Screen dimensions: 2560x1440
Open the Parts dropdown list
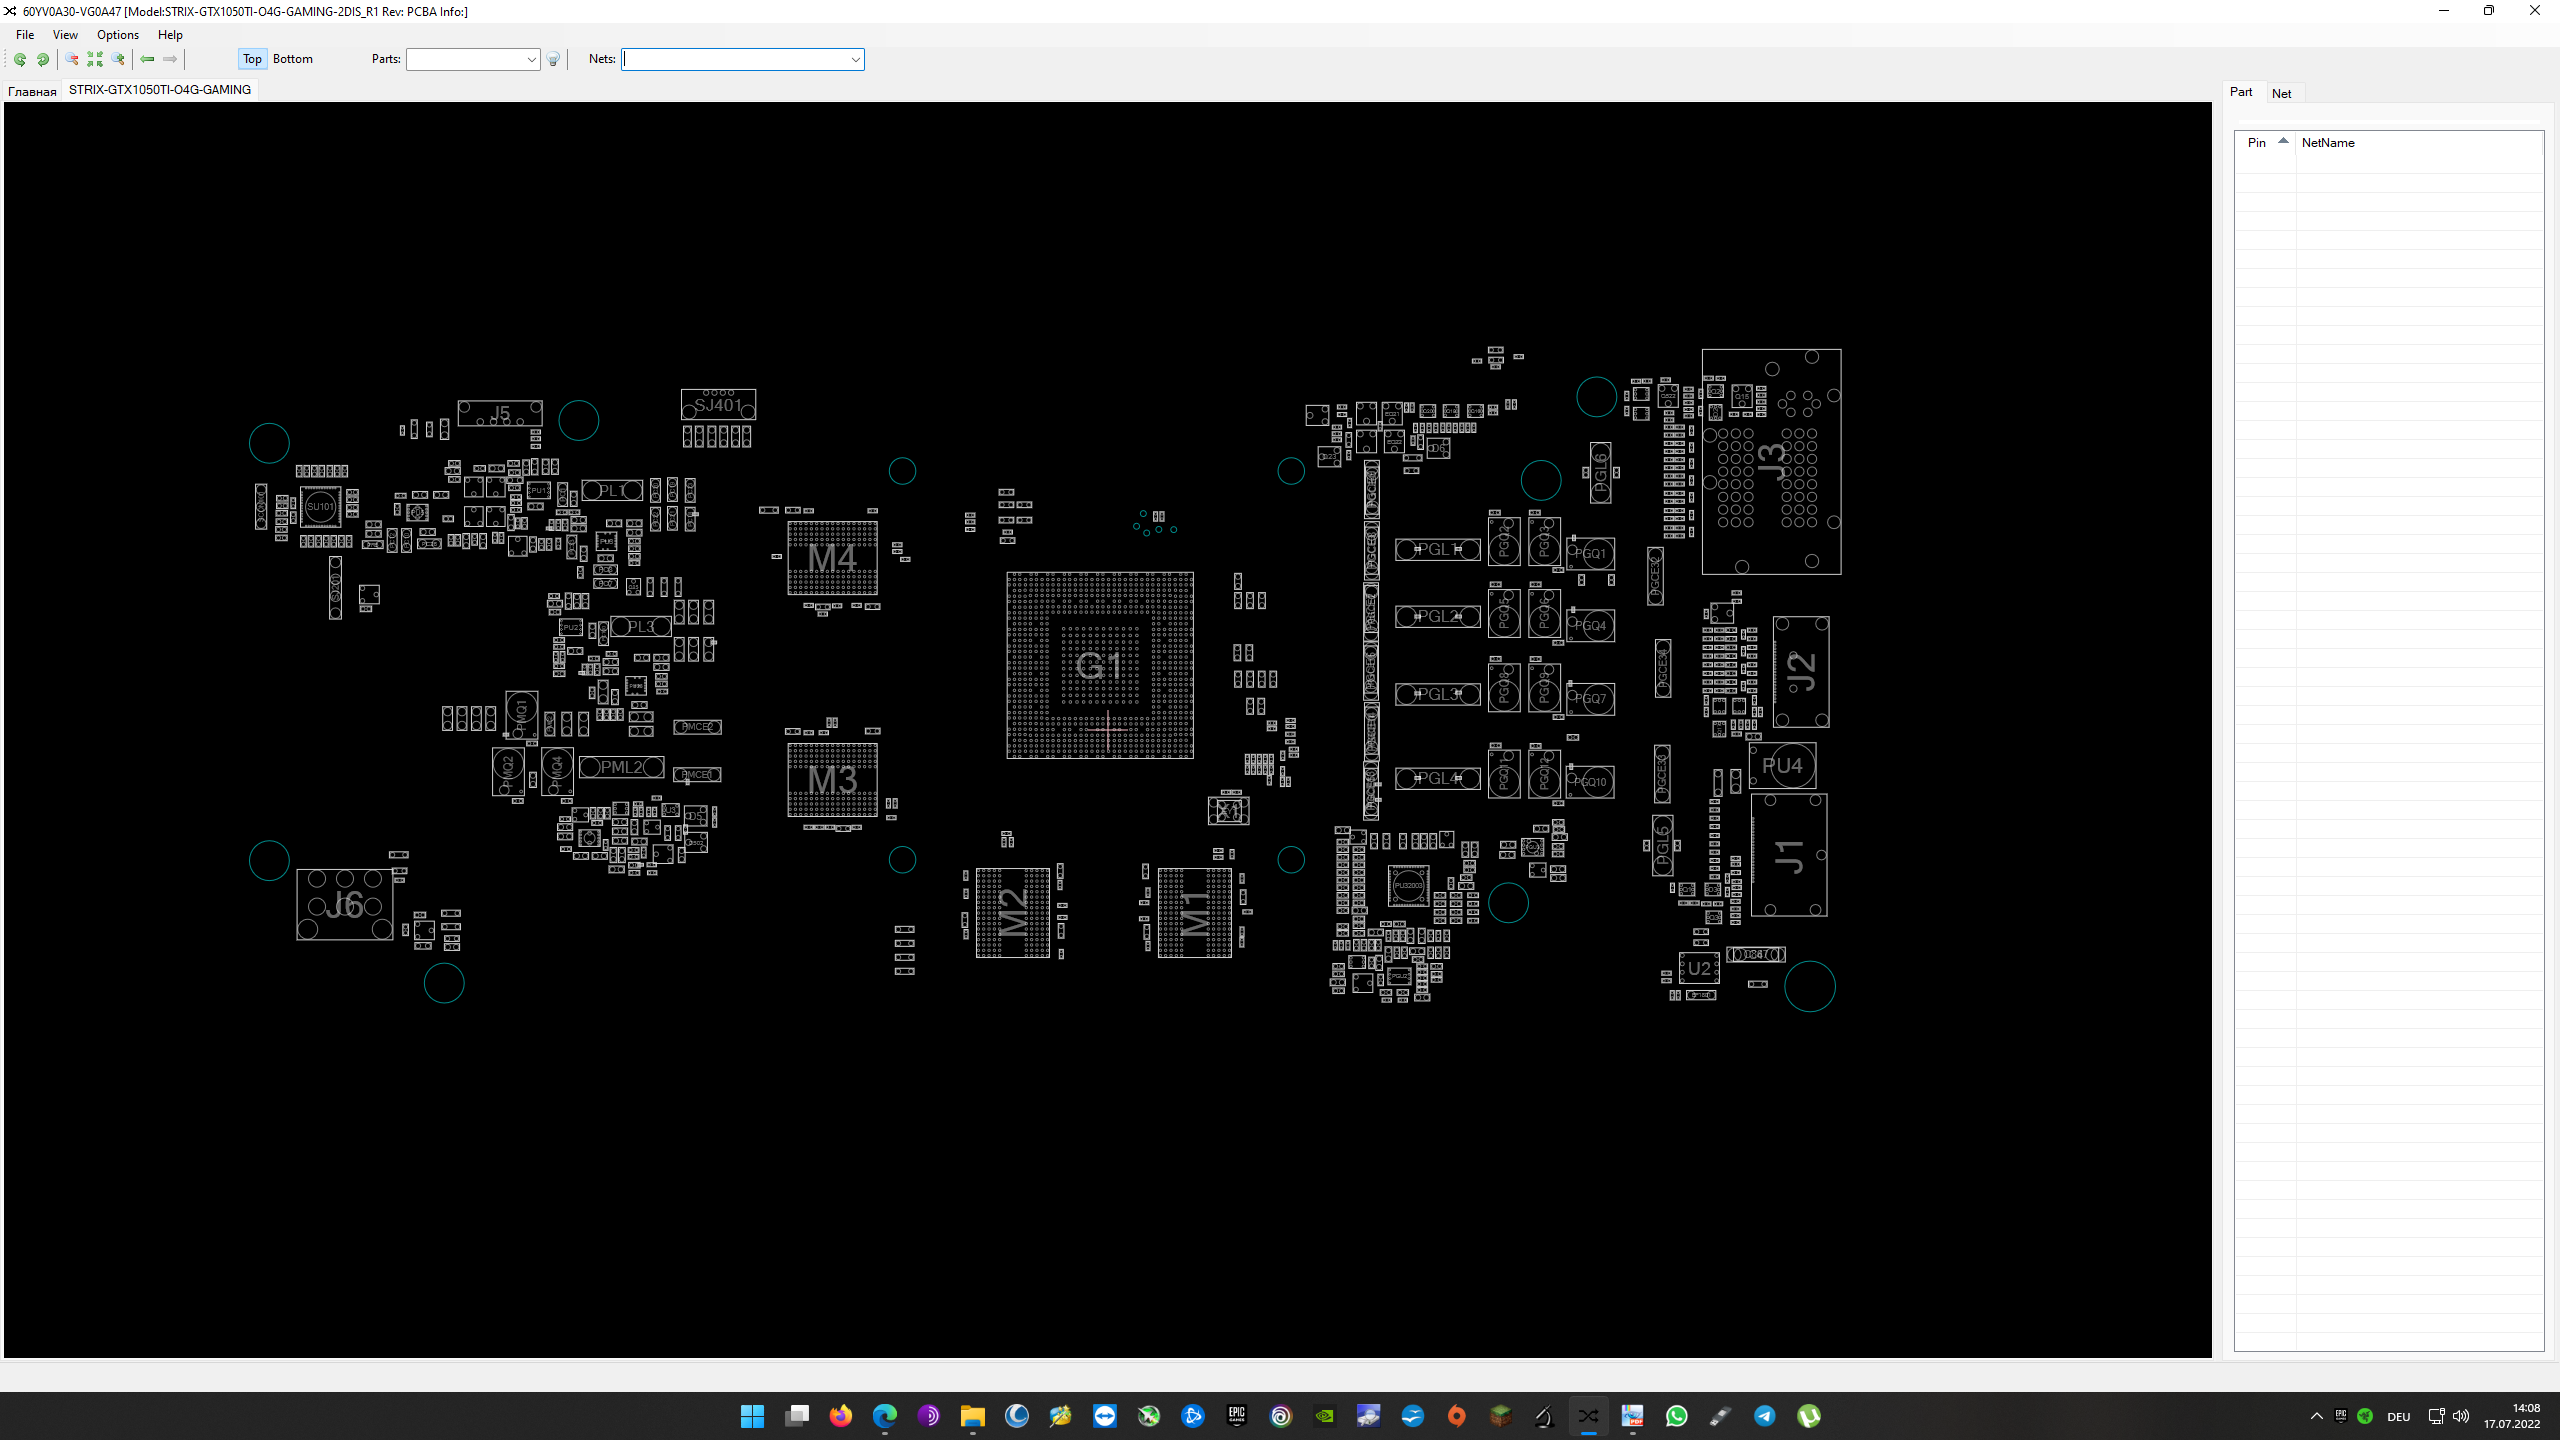coord(531,59)
